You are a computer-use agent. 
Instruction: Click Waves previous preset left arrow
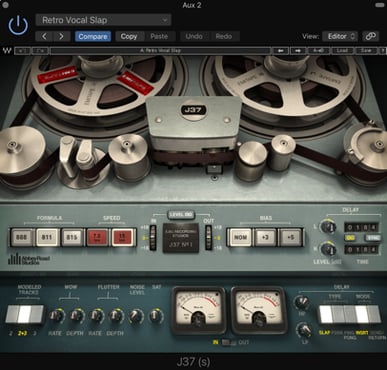[x=281, y=51]
